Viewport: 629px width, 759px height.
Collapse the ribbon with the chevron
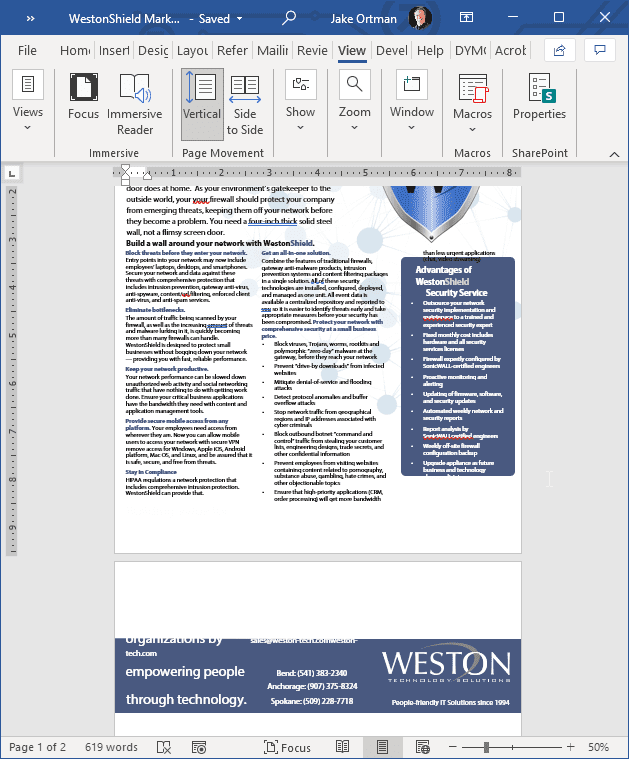click(x=614, y=154)
